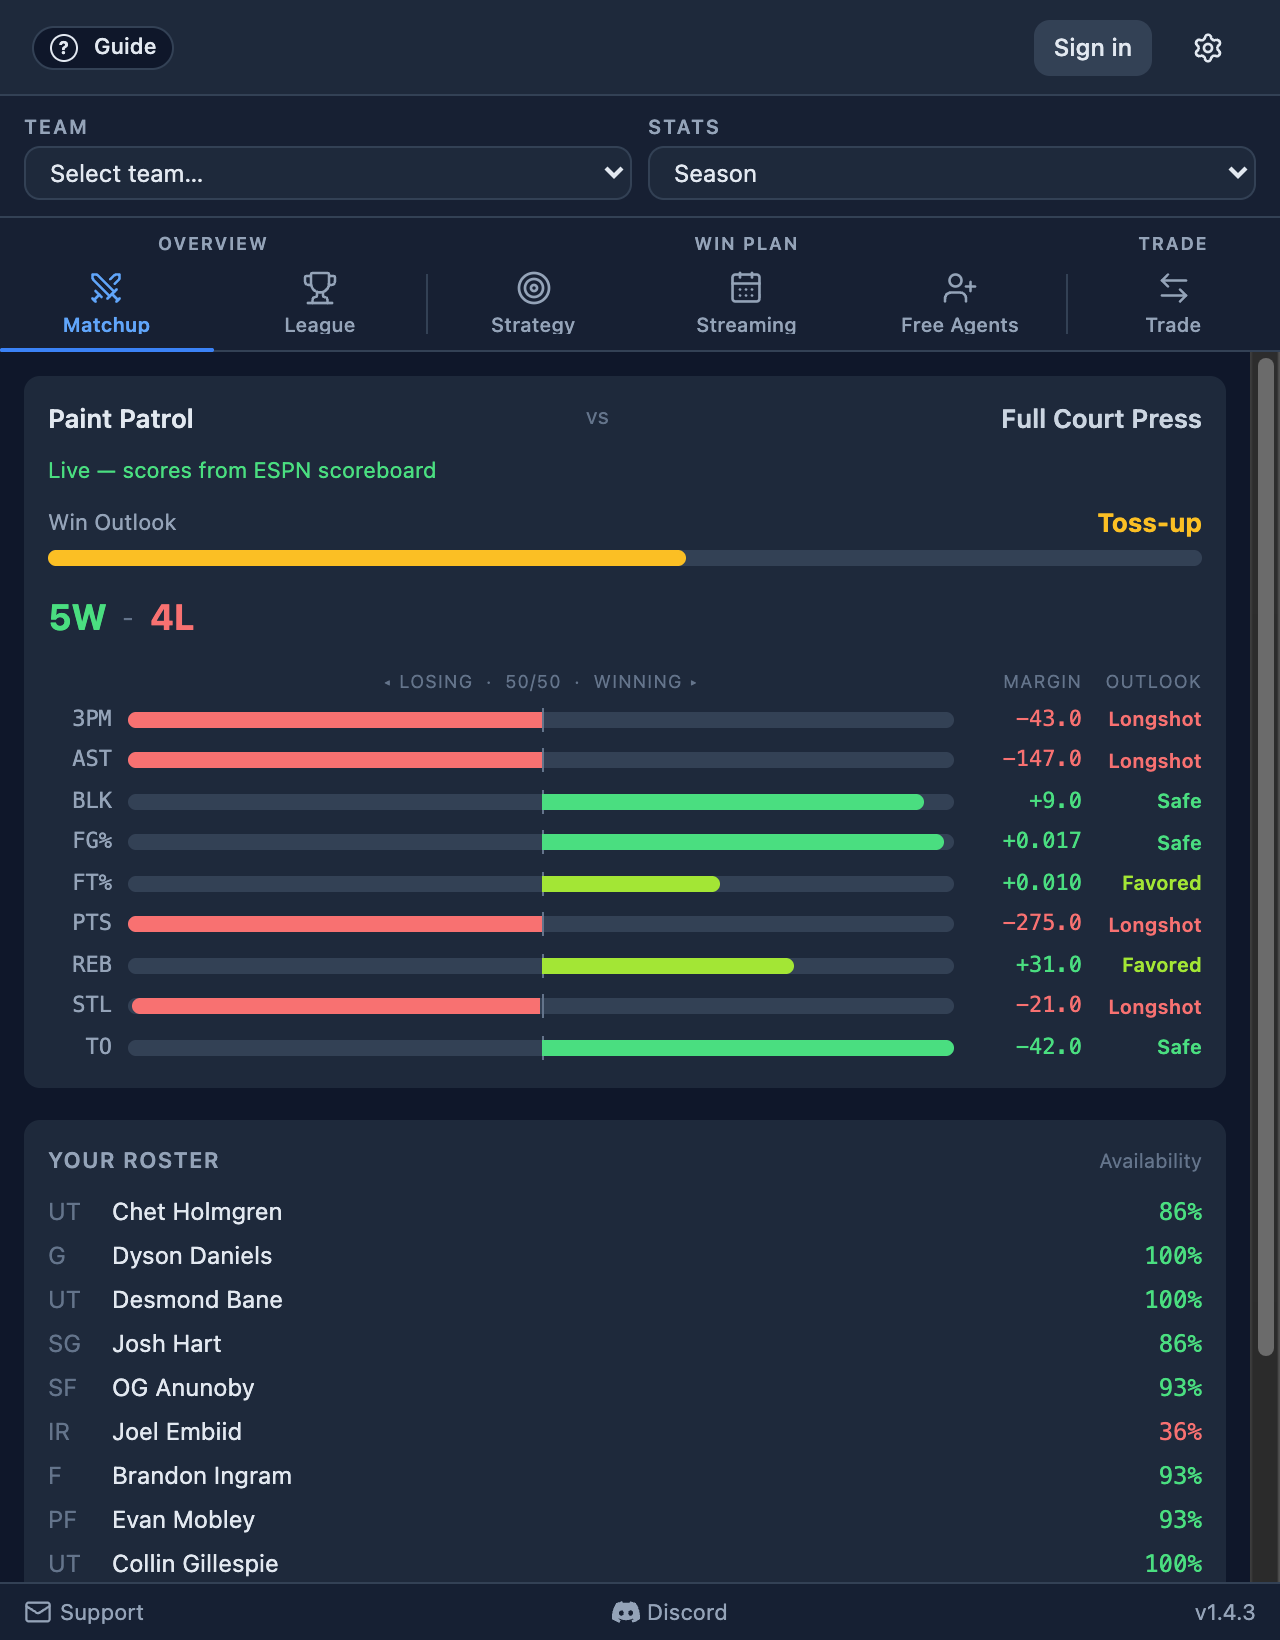Click the Support envelope icon
The height and width of the screenshot is (1640, 1280).
click(x=38, y=1612)
